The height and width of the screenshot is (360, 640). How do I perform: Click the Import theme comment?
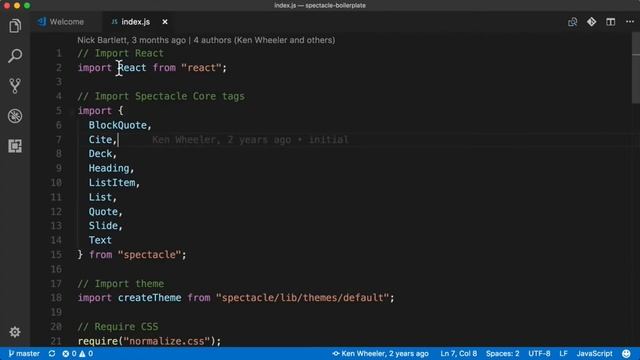(x=121, y=284)
